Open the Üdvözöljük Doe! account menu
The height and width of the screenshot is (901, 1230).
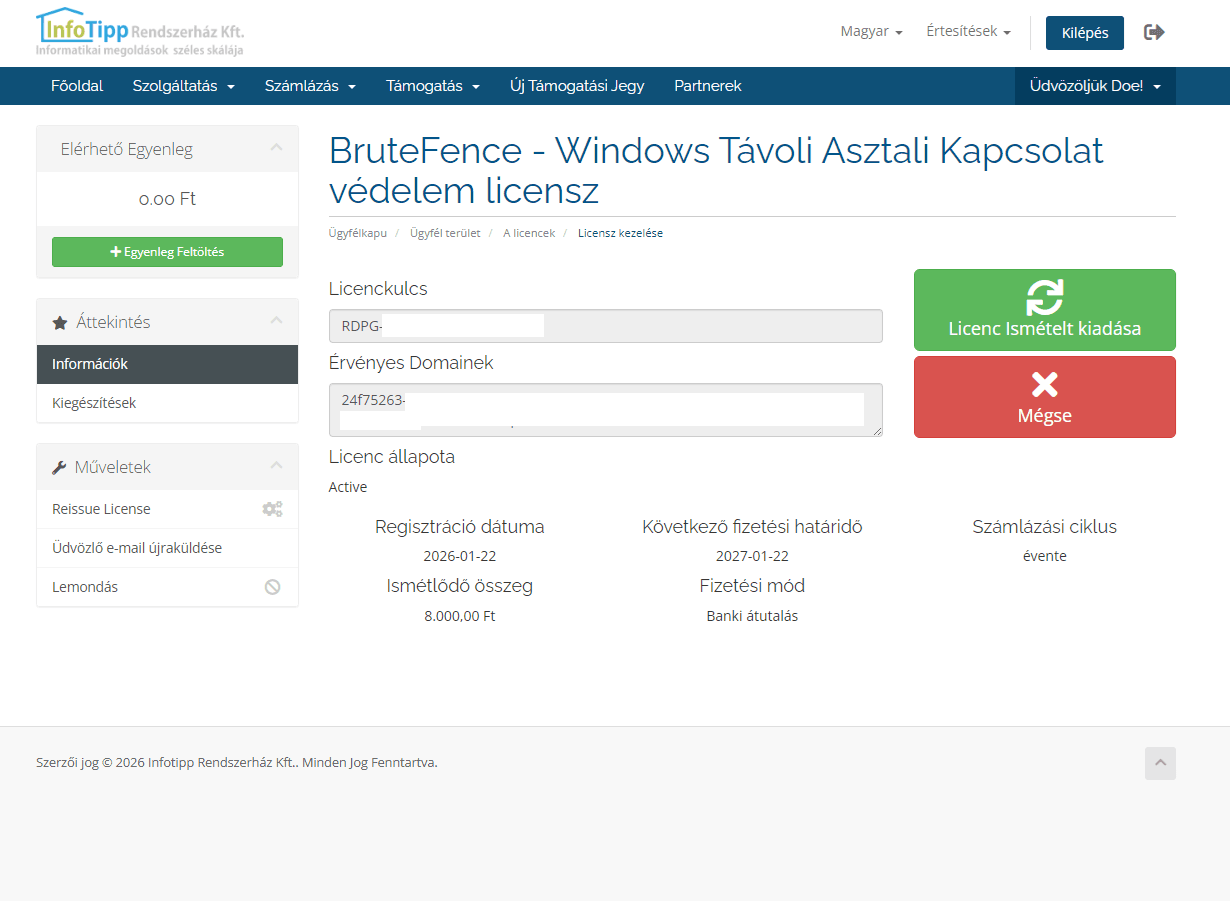point(1095,86)
